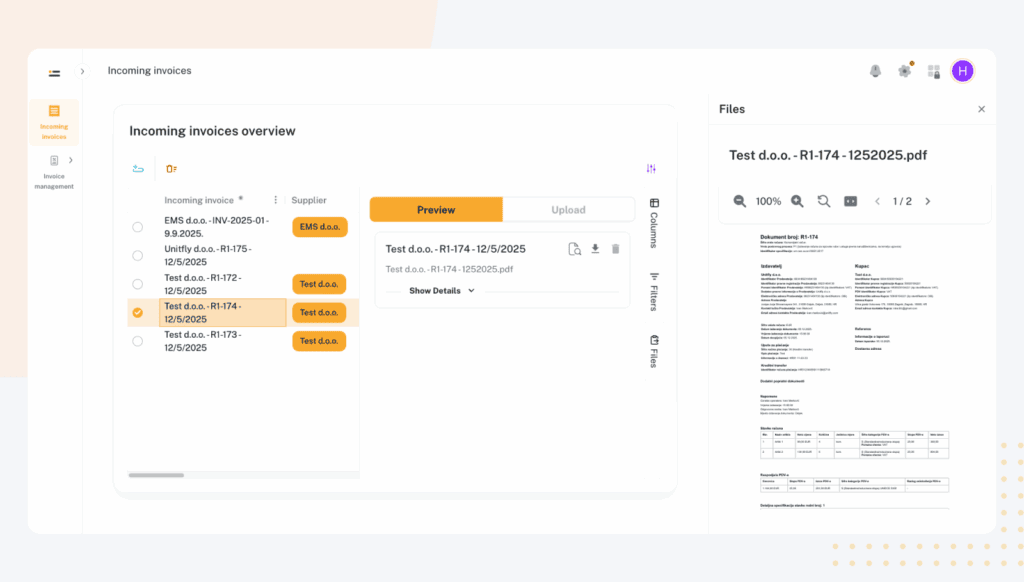This screenshot has height=582, width=1024.
Task: Click the 100% zoom level indicator
Action: point(768,200)
